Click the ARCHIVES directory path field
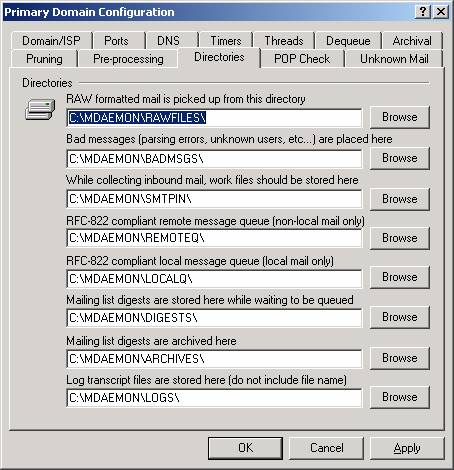454x470 pixels. [214, 359]
